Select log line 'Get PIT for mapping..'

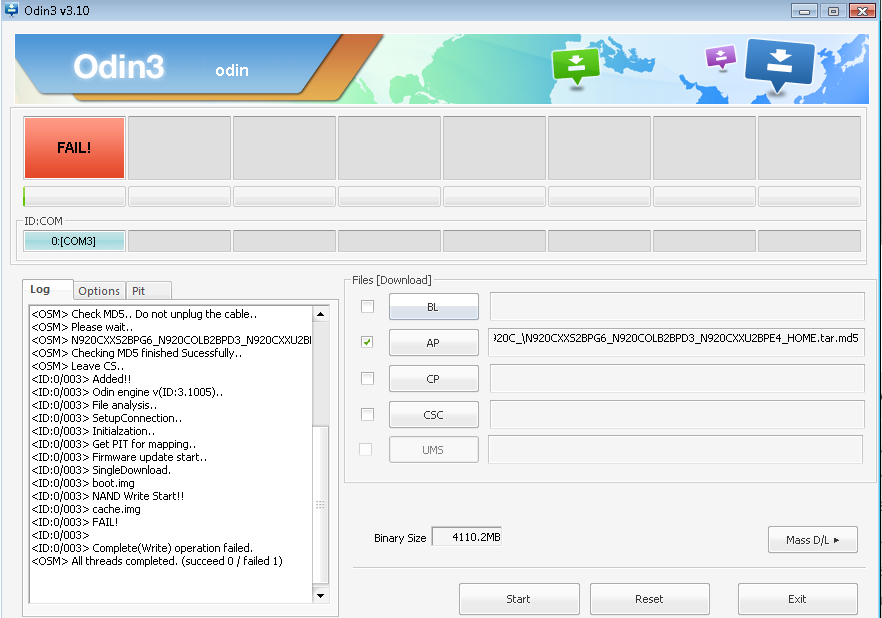114,444
